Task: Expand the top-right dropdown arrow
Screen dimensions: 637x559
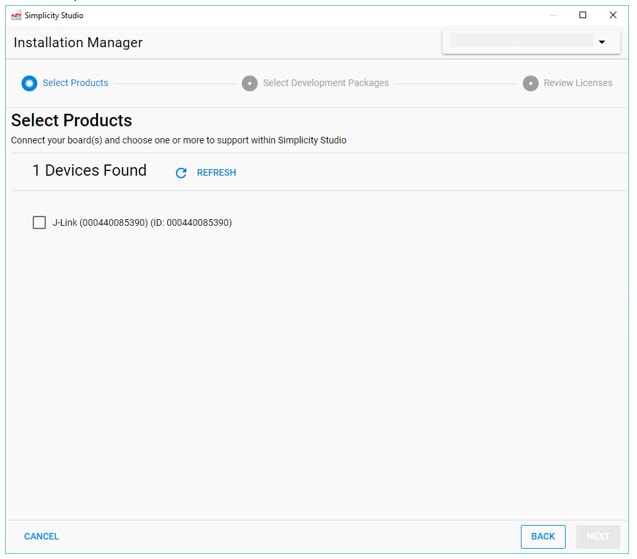Action: (602, 42)
